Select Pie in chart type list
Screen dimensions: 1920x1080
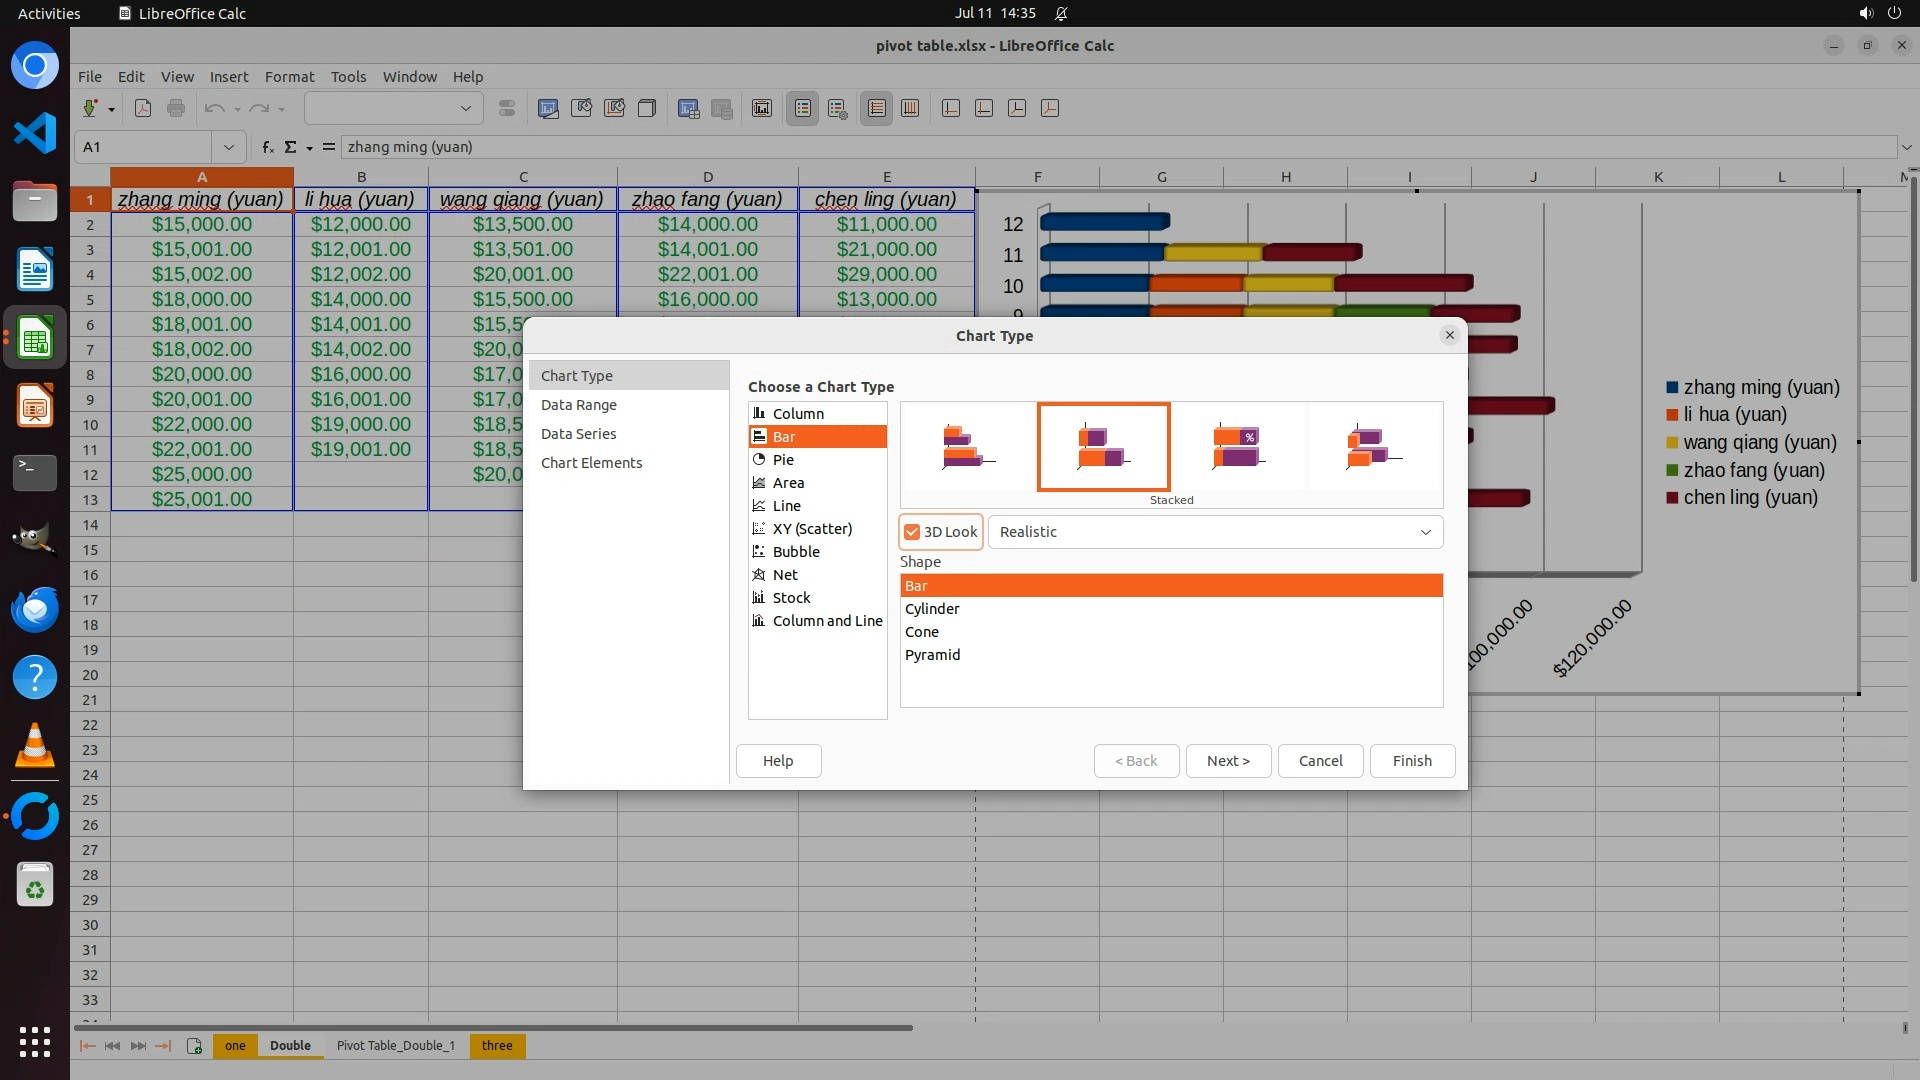click(783, 460)
